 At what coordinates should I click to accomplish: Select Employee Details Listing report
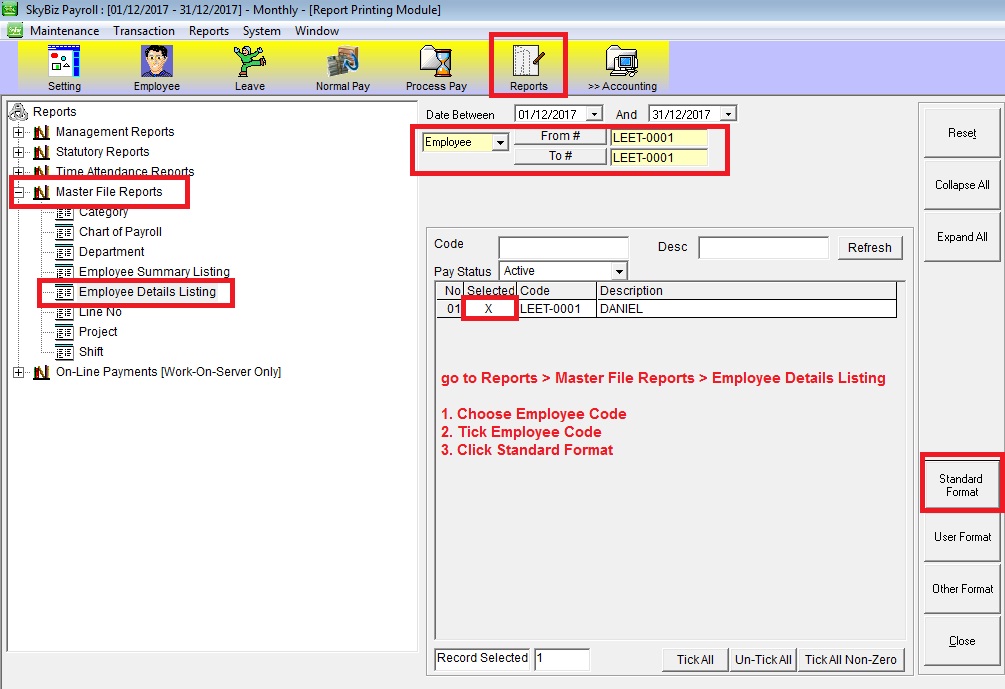click(146, 292)
